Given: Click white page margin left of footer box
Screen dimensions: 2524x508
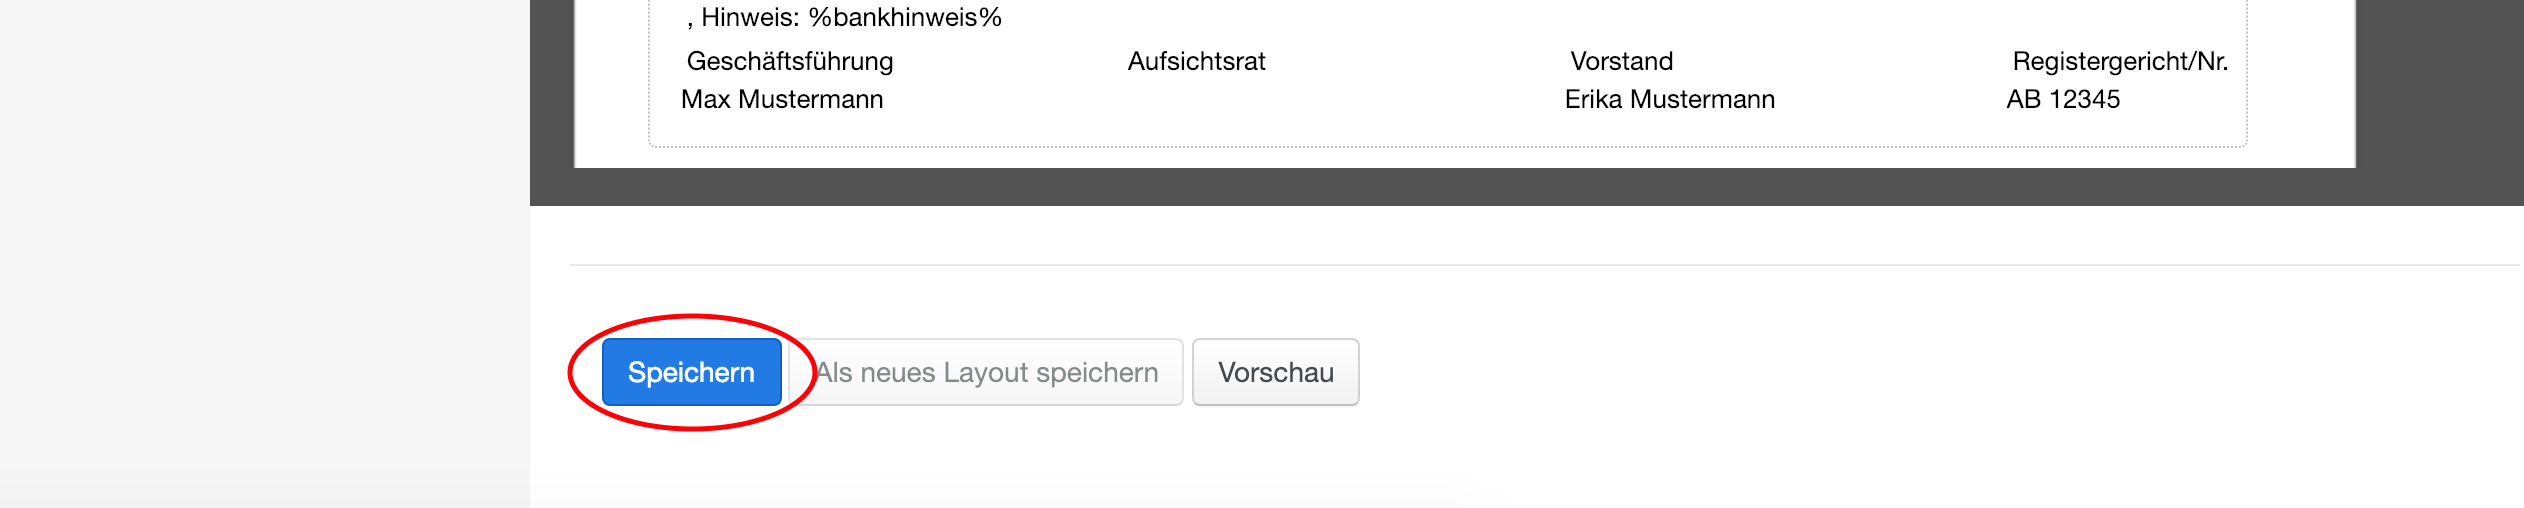Looking at the screenshot, I should [x=611, y=80].
